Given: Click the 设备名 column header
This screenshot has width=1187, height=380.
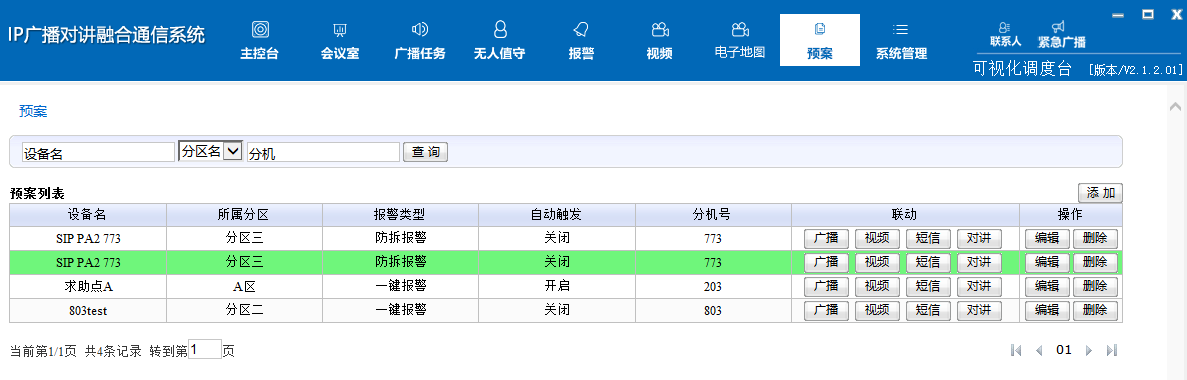Looking at the screenshot, I should tap(88, 215).
